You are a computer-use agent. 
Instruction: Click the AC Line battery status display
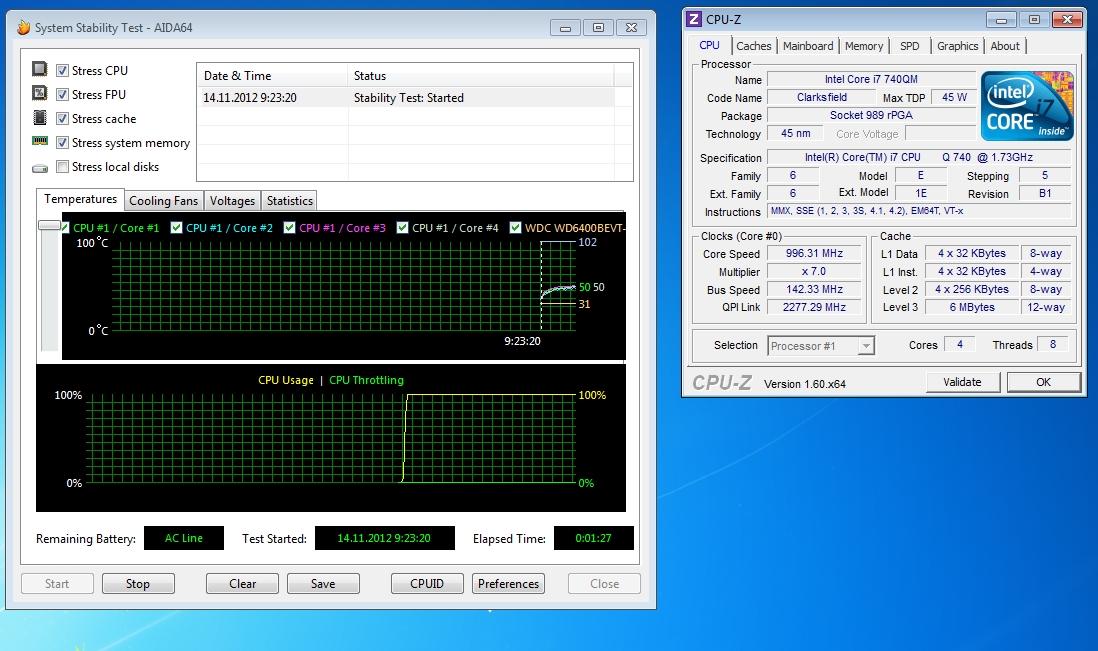click(x=183, y=538)
